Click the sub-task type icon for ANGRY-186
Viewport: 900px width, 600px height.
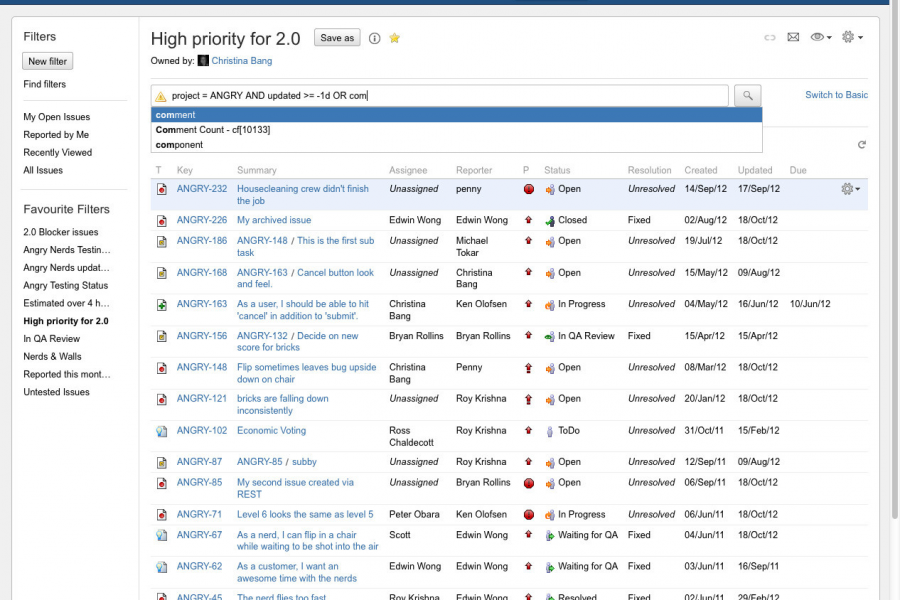(x=162, y=241)
